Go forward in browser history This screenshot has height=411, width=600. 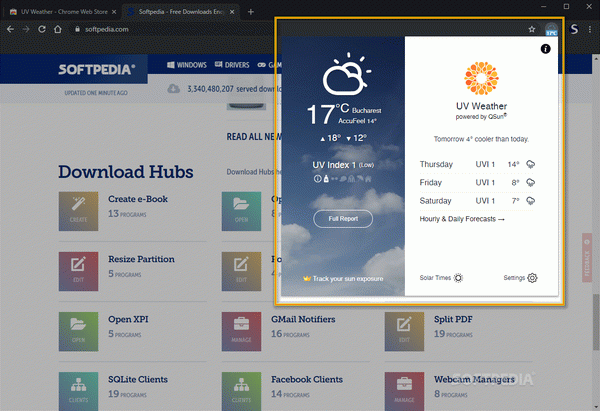pos(26,29)
